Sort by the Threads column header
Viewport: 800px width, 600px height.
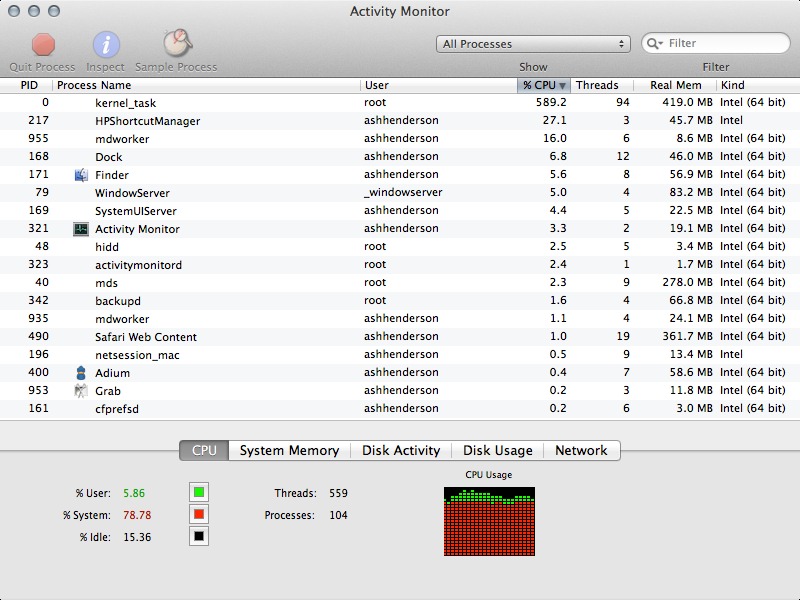602,85
